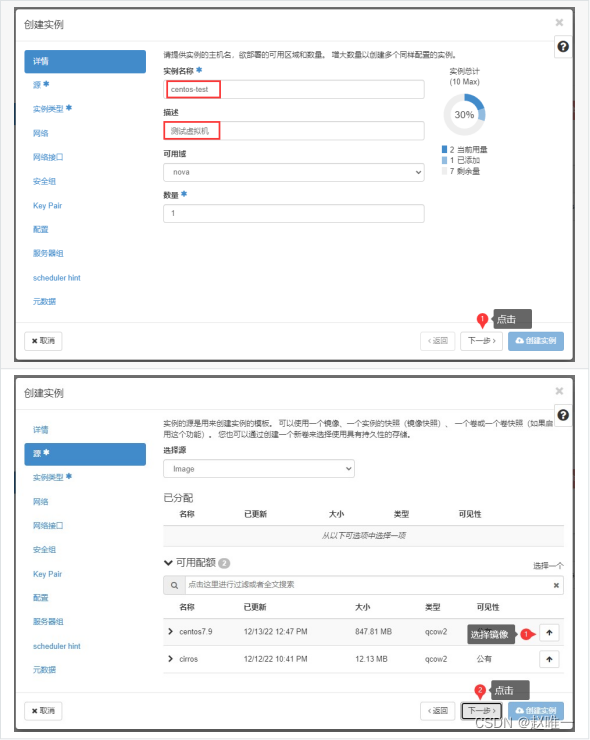This screenshot has height=740, width=590.
Task: Click 创建实例 button in lower dialog
Action: 536,711
